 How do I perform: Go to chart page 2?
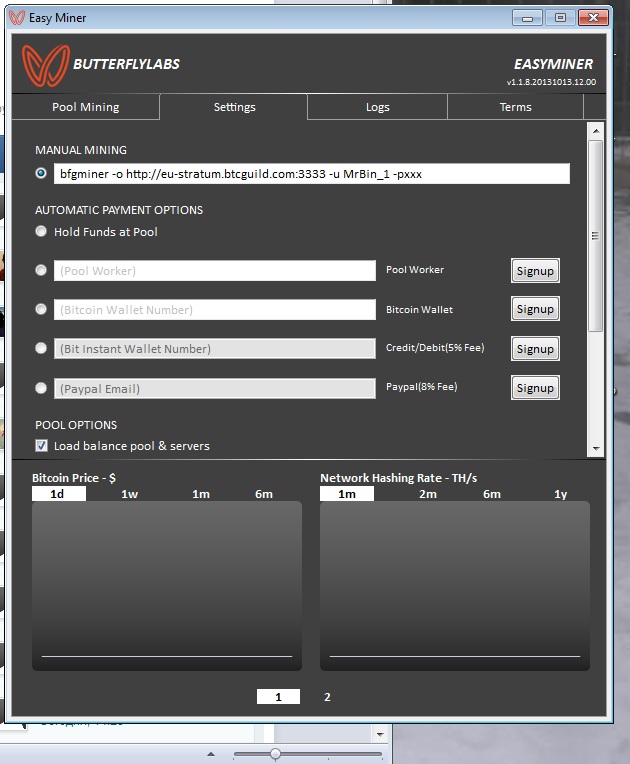point(327,697)
